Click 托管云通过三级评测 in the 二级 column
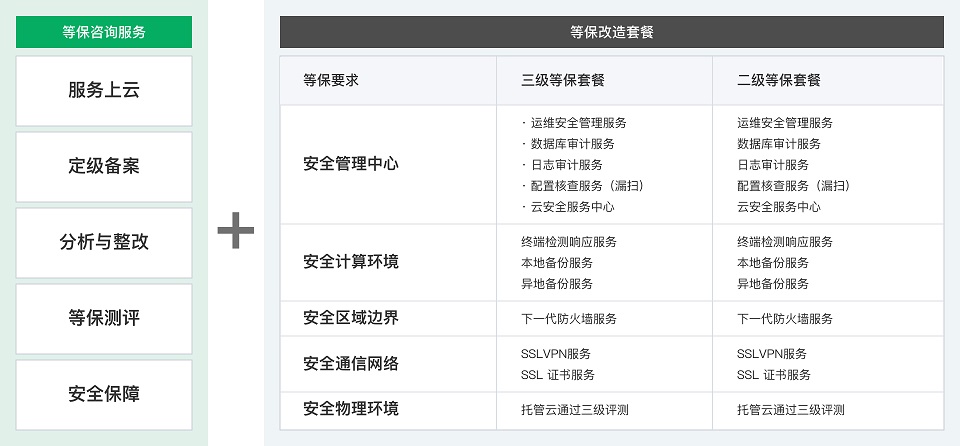This screenshot has height=446, width=960. tap(790, 410)
